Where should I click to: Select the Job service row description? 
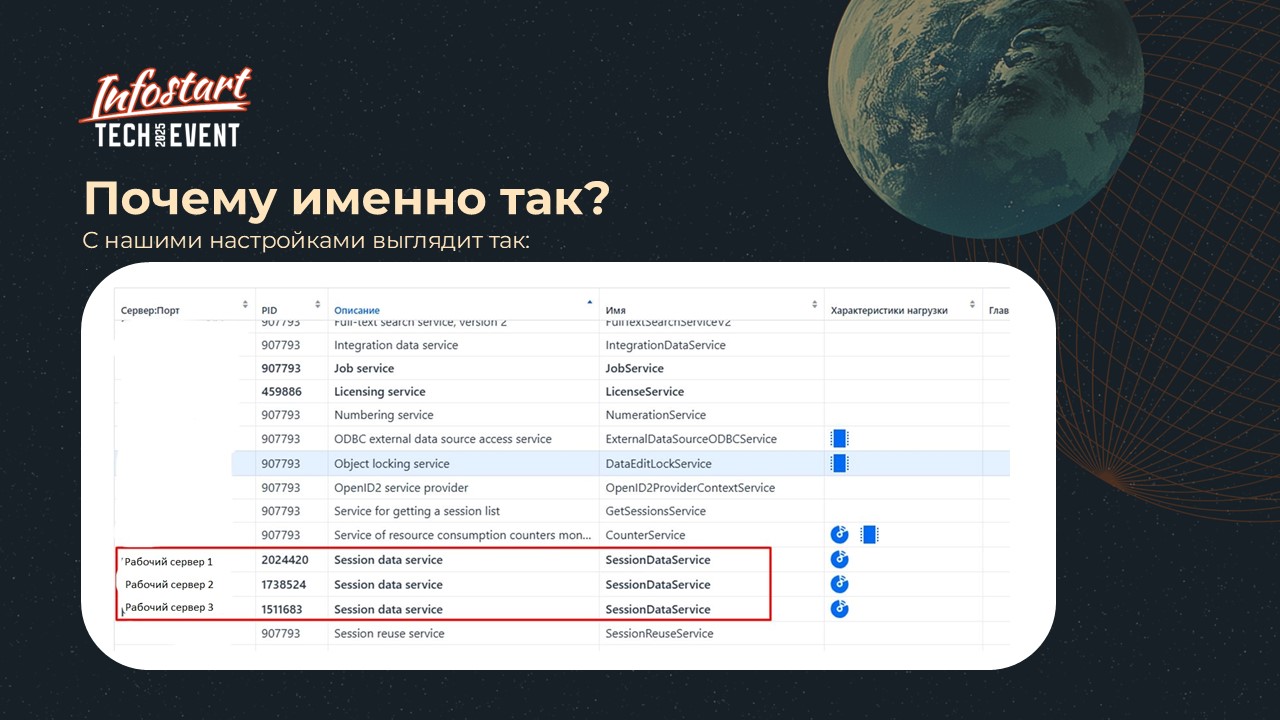point(364,368)
